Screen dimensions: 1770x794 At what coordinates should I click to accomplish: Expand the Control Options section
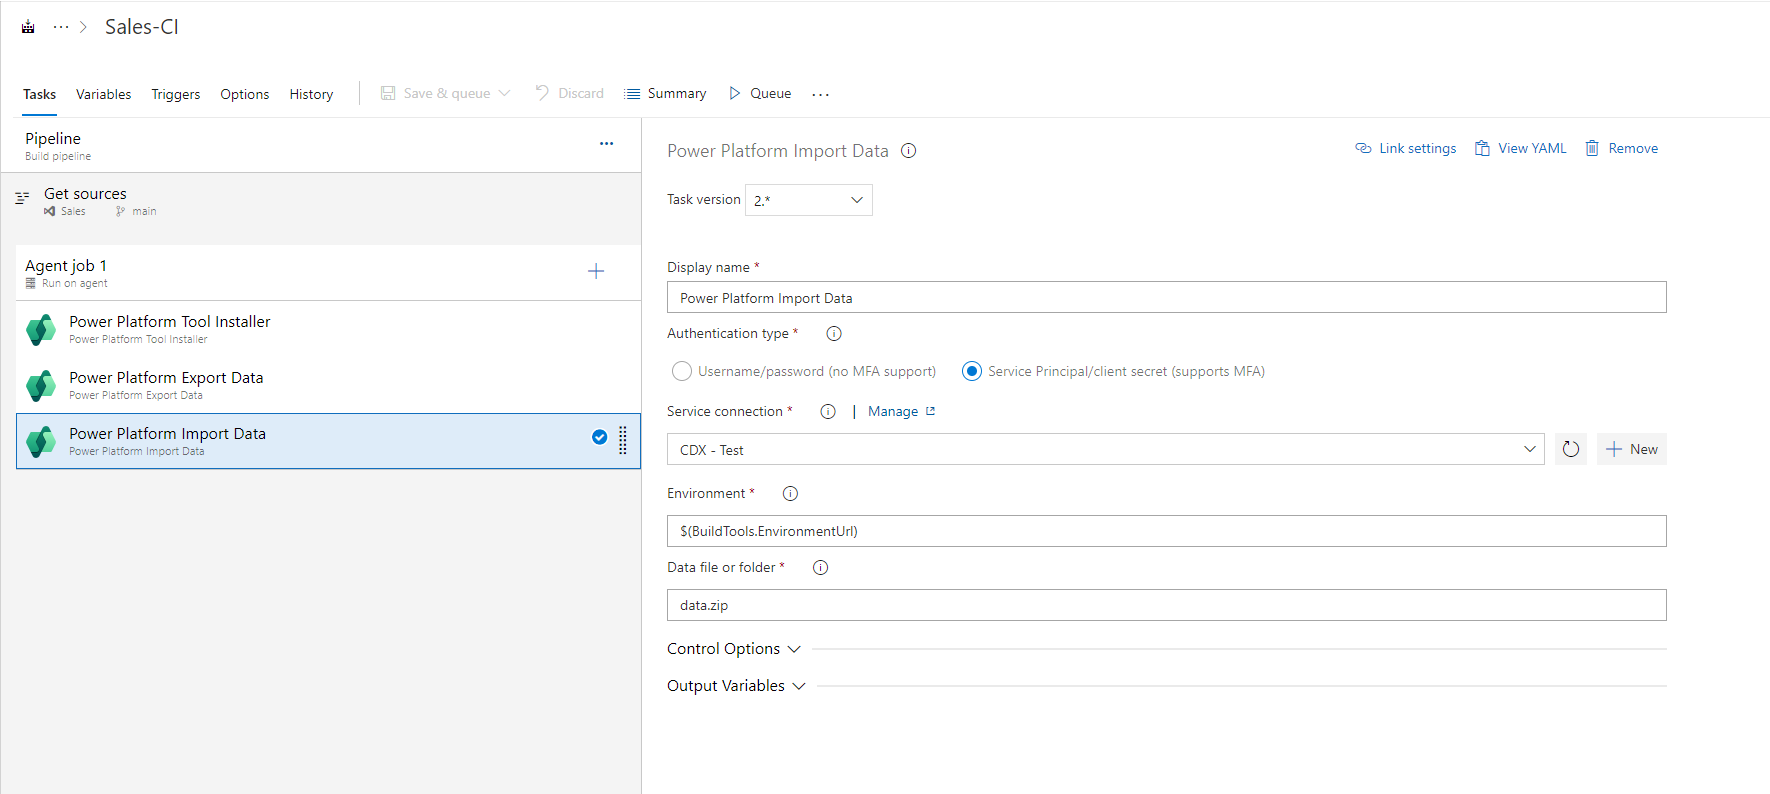point(734,649)
